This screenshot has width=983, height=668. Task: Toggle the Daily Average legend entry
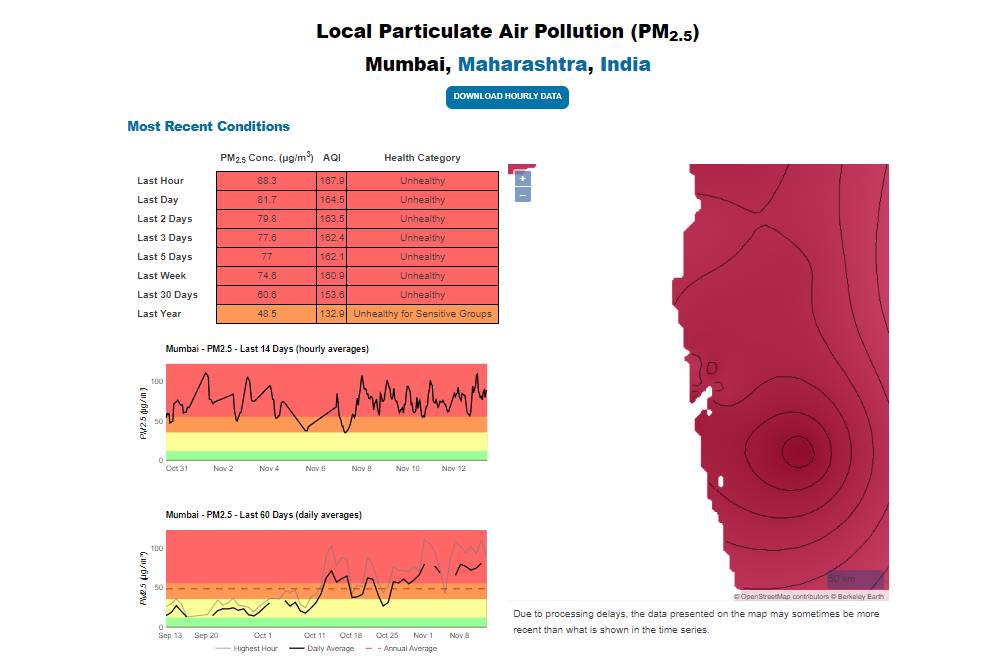tap(320, 648)
